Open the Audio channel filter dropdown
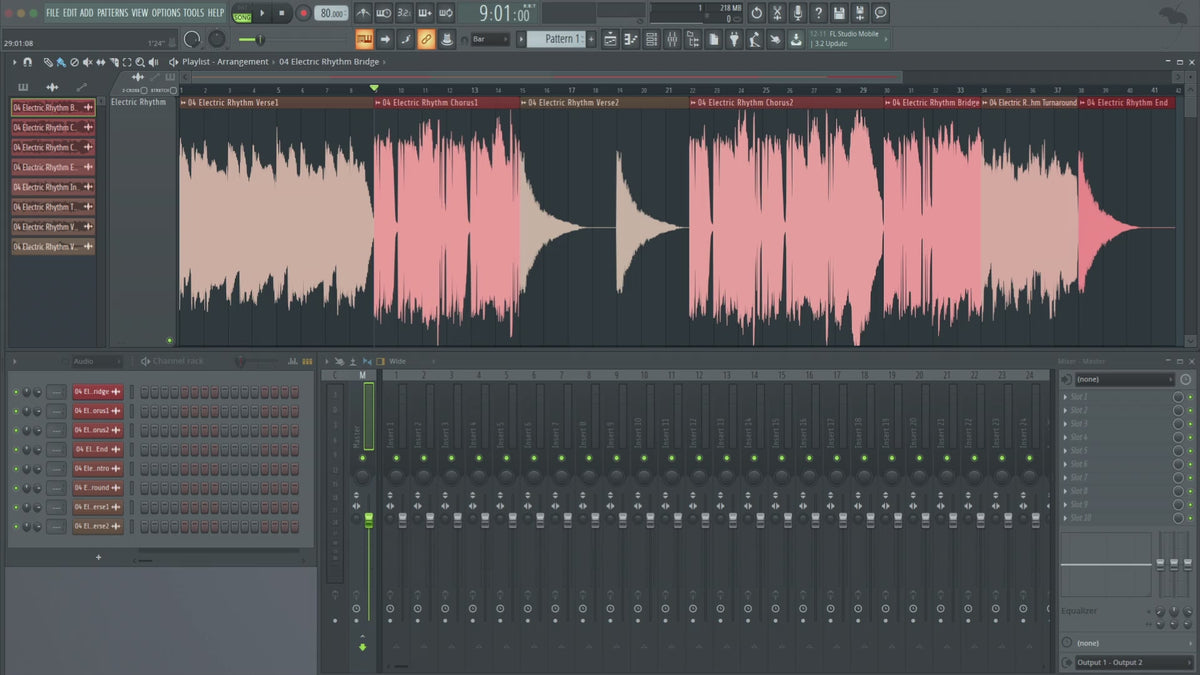 96,361
